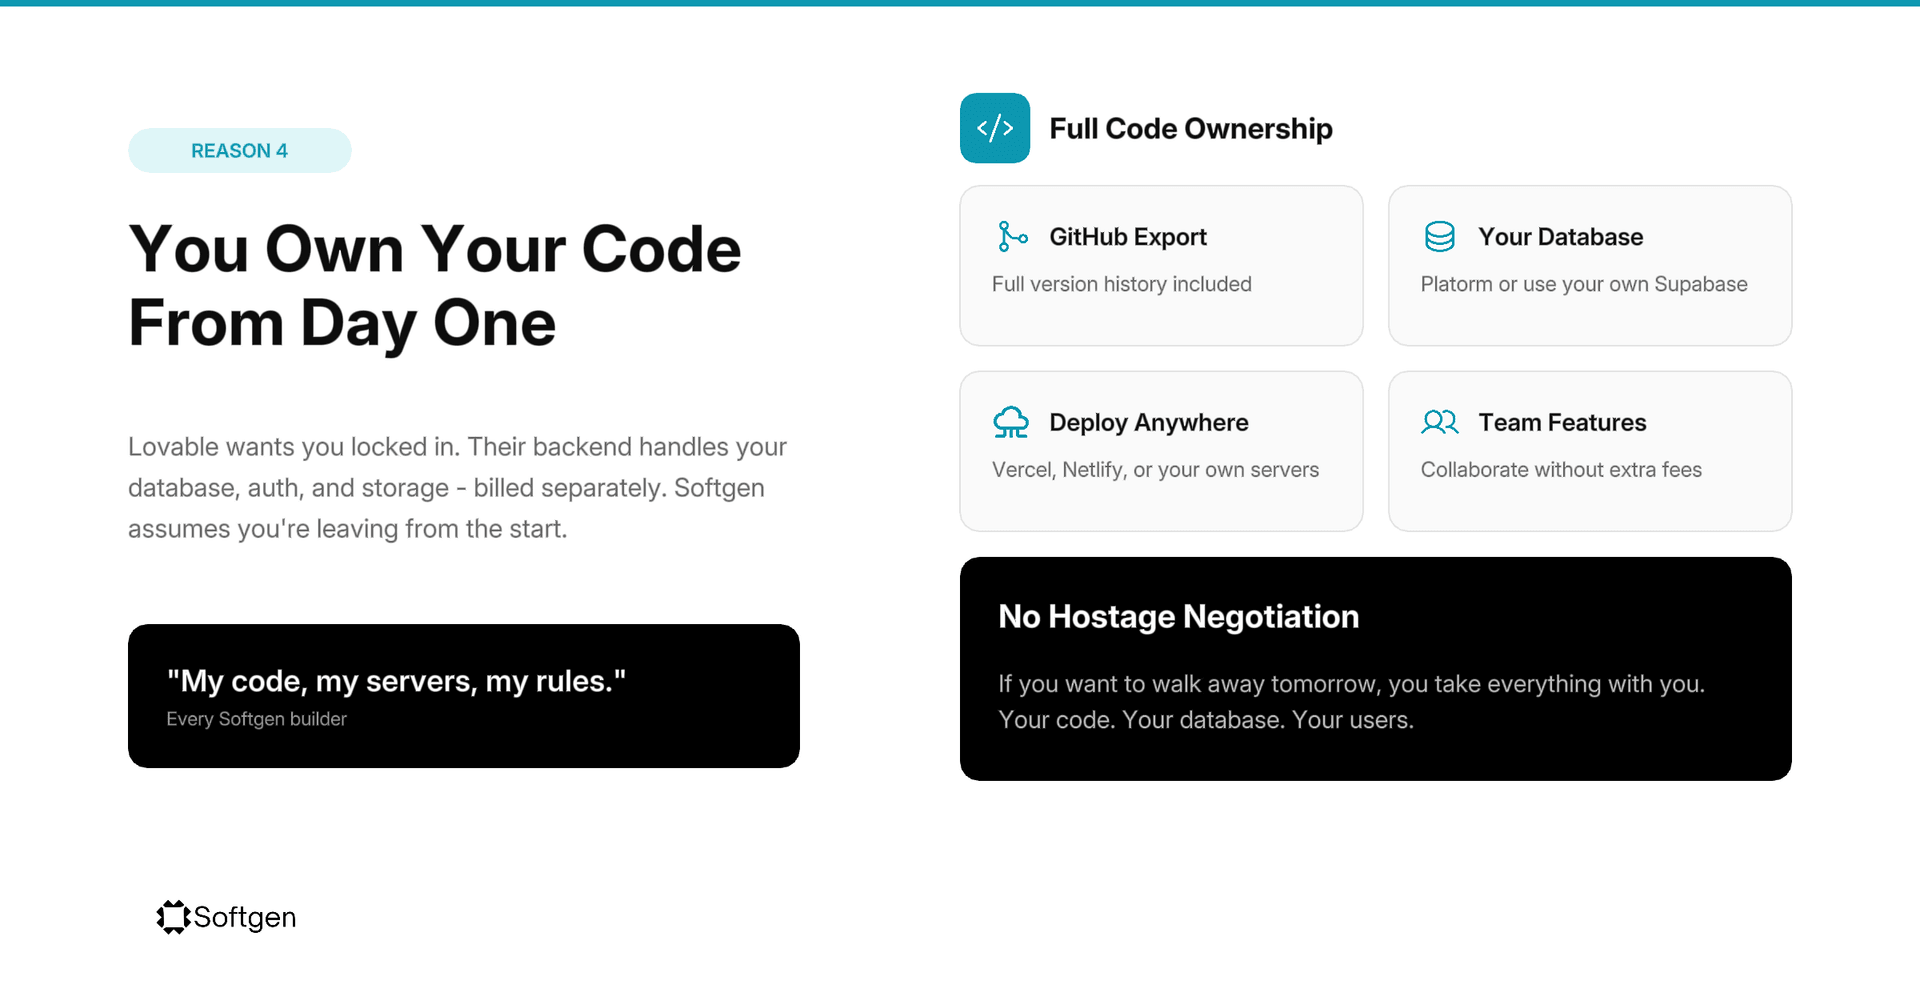
Task: Click the Team Features people icon
Action: pos(1440,422)
